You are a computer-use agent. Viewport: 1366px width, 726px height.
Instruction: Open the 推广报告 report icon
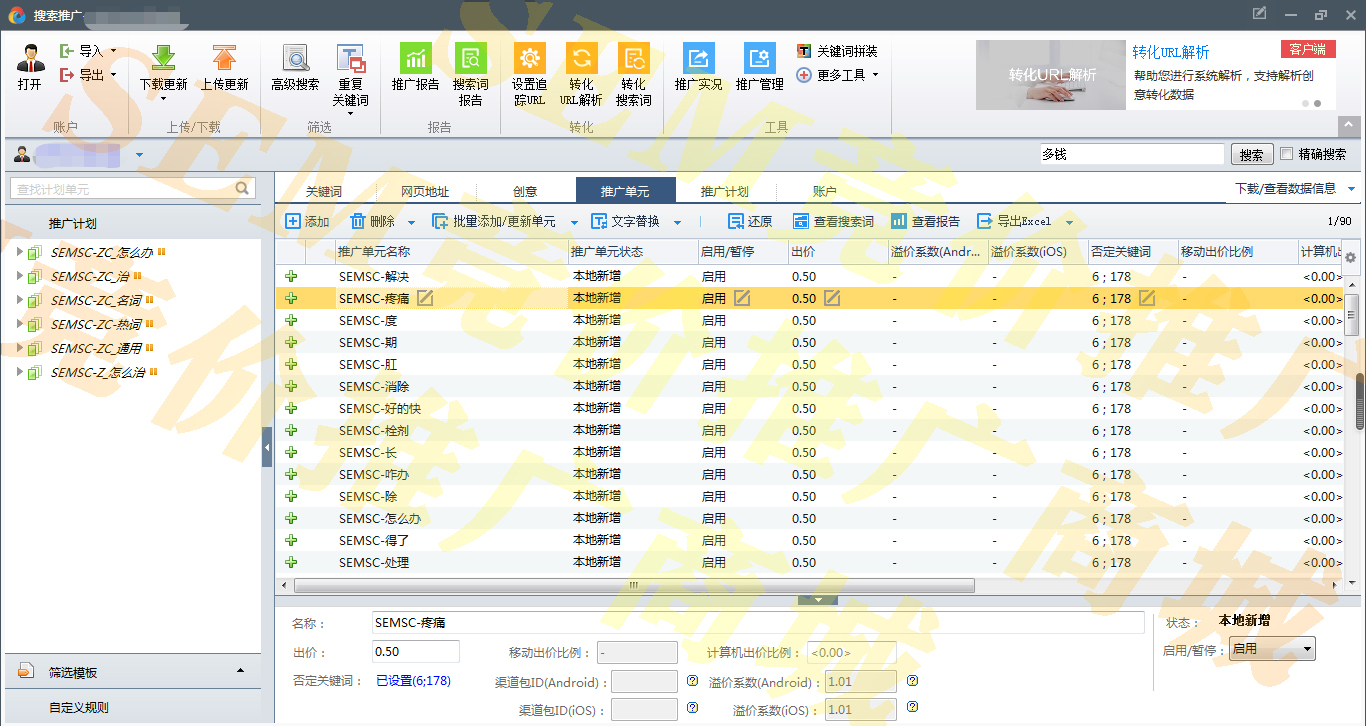pos(415,59)
